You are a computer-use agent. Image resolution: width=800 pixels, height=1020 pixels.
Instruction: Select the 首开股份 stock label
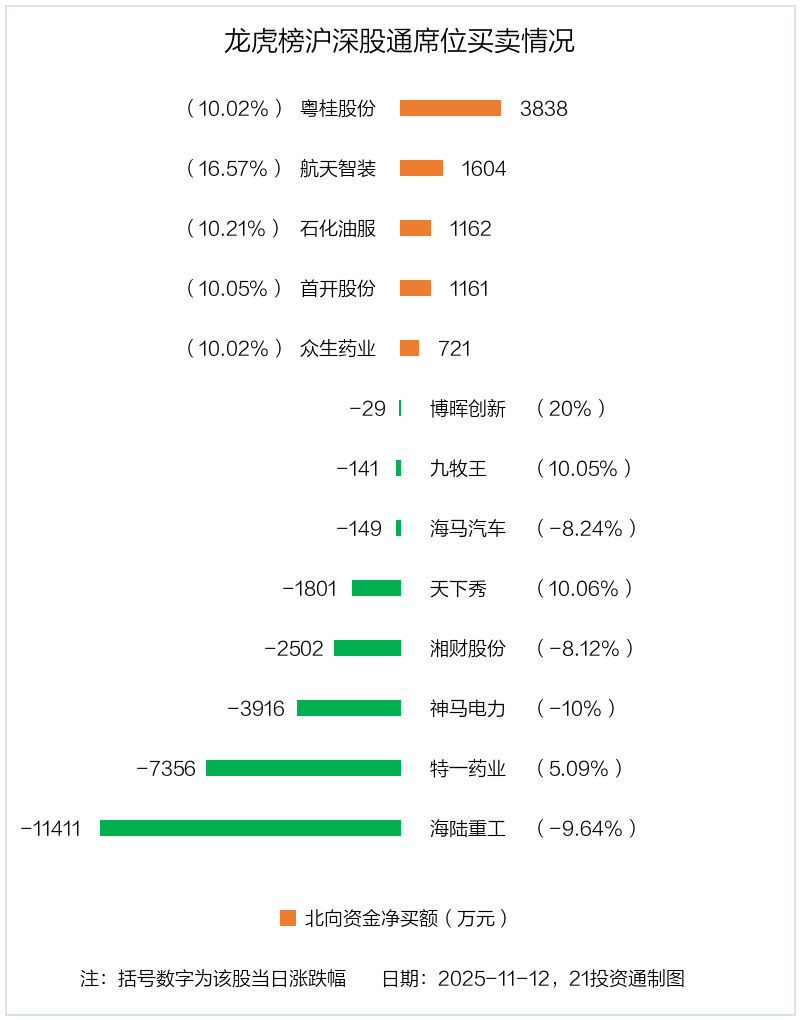click(x=338, y=288)
